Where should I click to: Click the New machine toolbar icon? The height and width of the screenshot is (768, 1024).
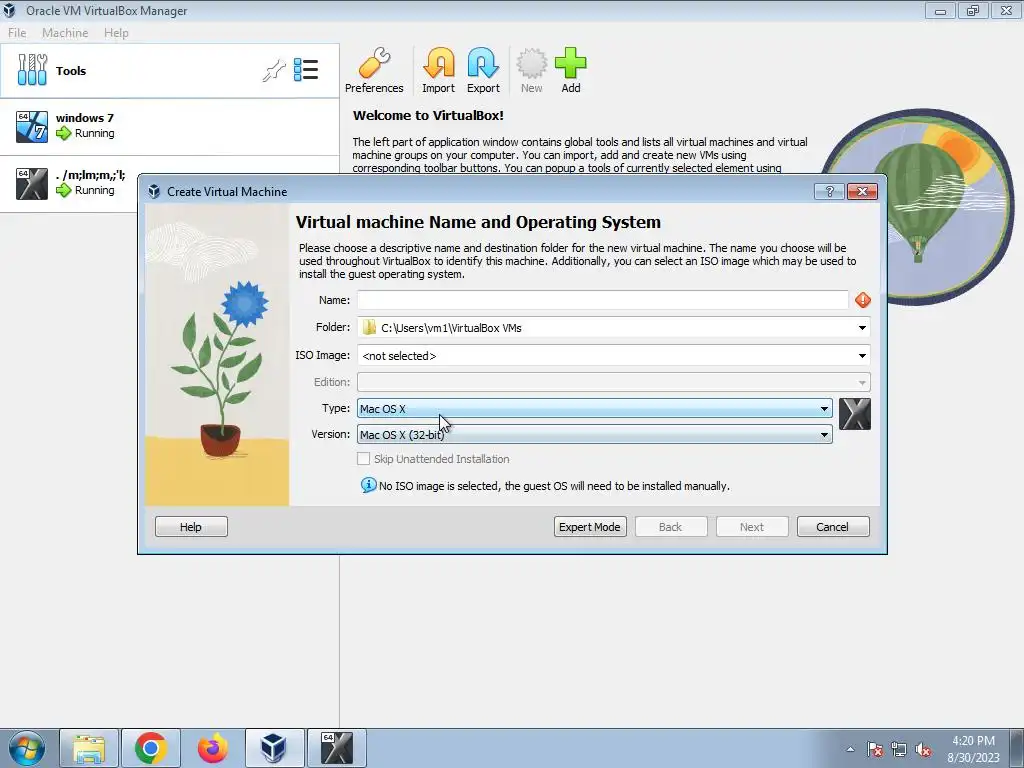tap(532, 70)
